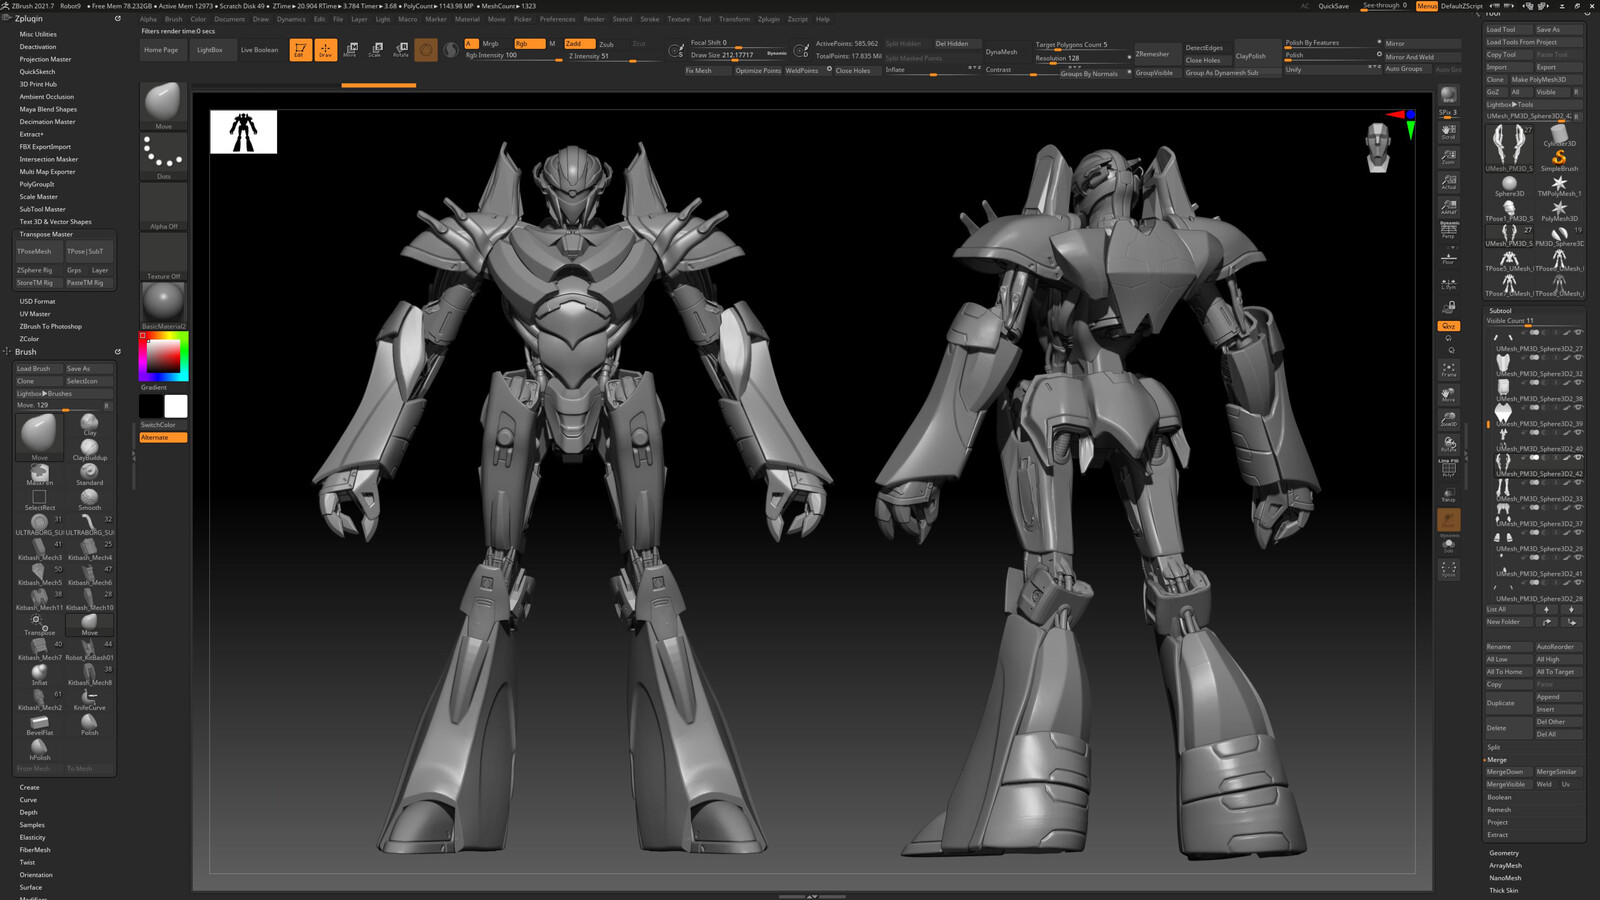Click the Load Tool button
The width and height of the screenshot is (1600, 900).
point(1508,30)
